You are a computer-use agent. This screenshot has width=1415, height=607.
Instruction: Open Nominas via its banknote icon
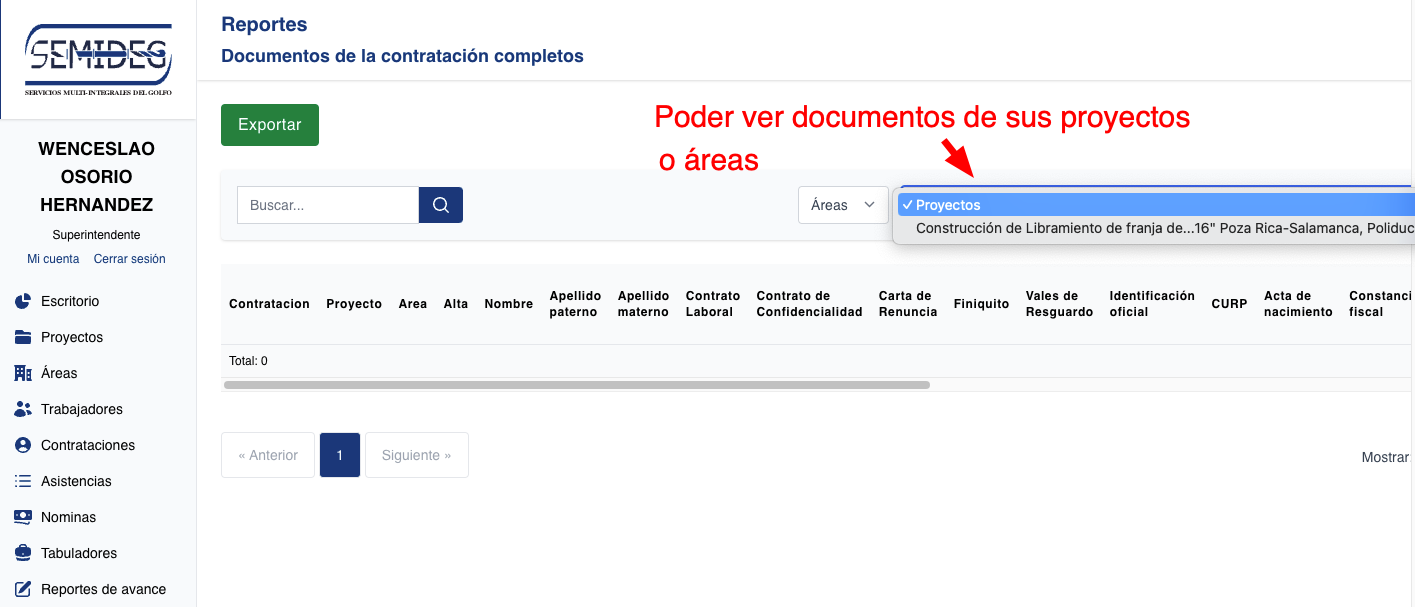point(23,517)
